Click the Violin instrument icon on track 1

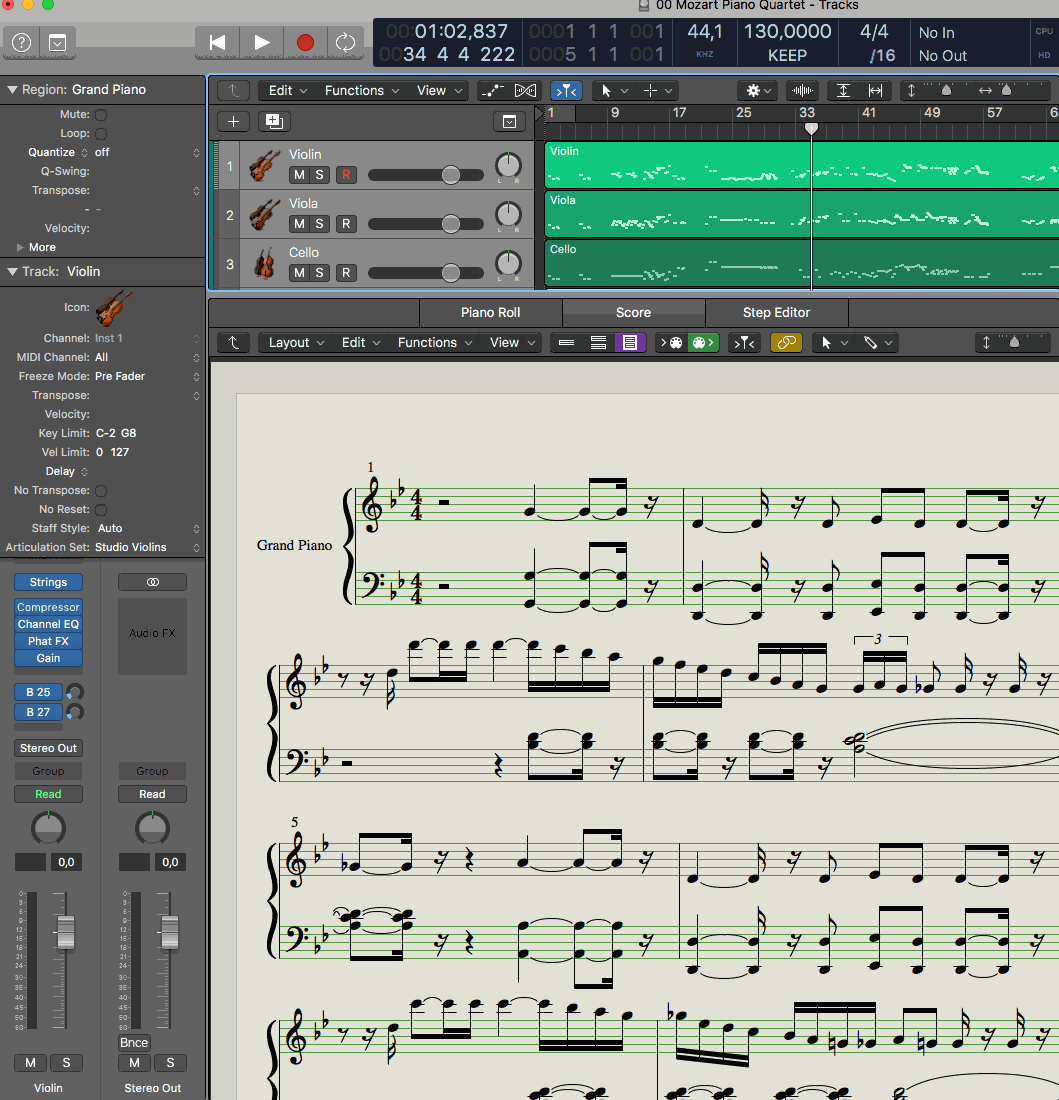(262, 165)
